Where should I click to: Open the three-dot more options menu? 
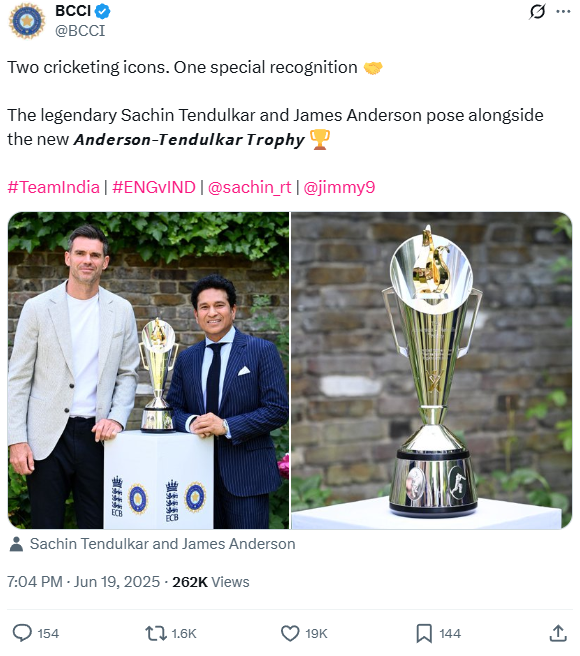tap(563, 11)
